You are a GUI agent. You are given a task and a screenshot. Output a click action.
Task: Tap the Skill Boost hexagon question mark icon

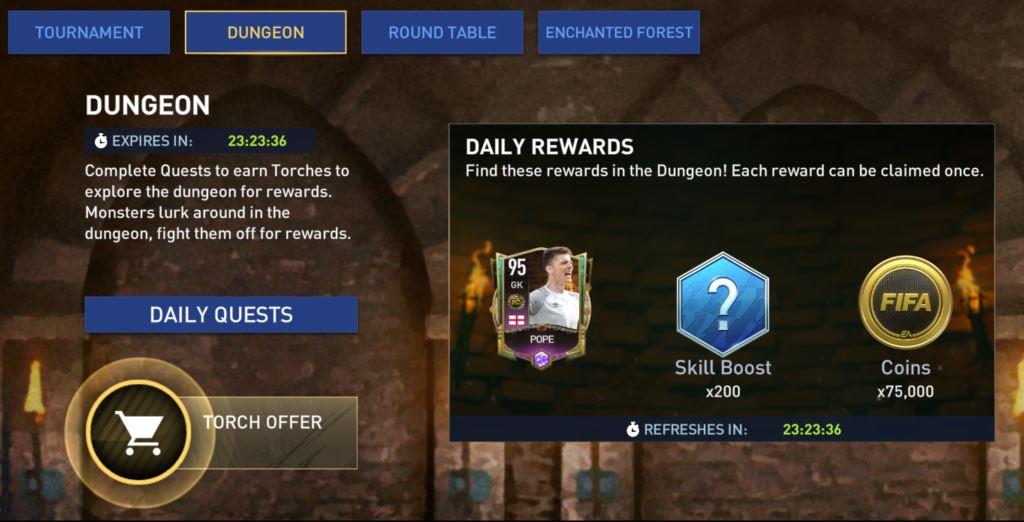click(723, 304)
